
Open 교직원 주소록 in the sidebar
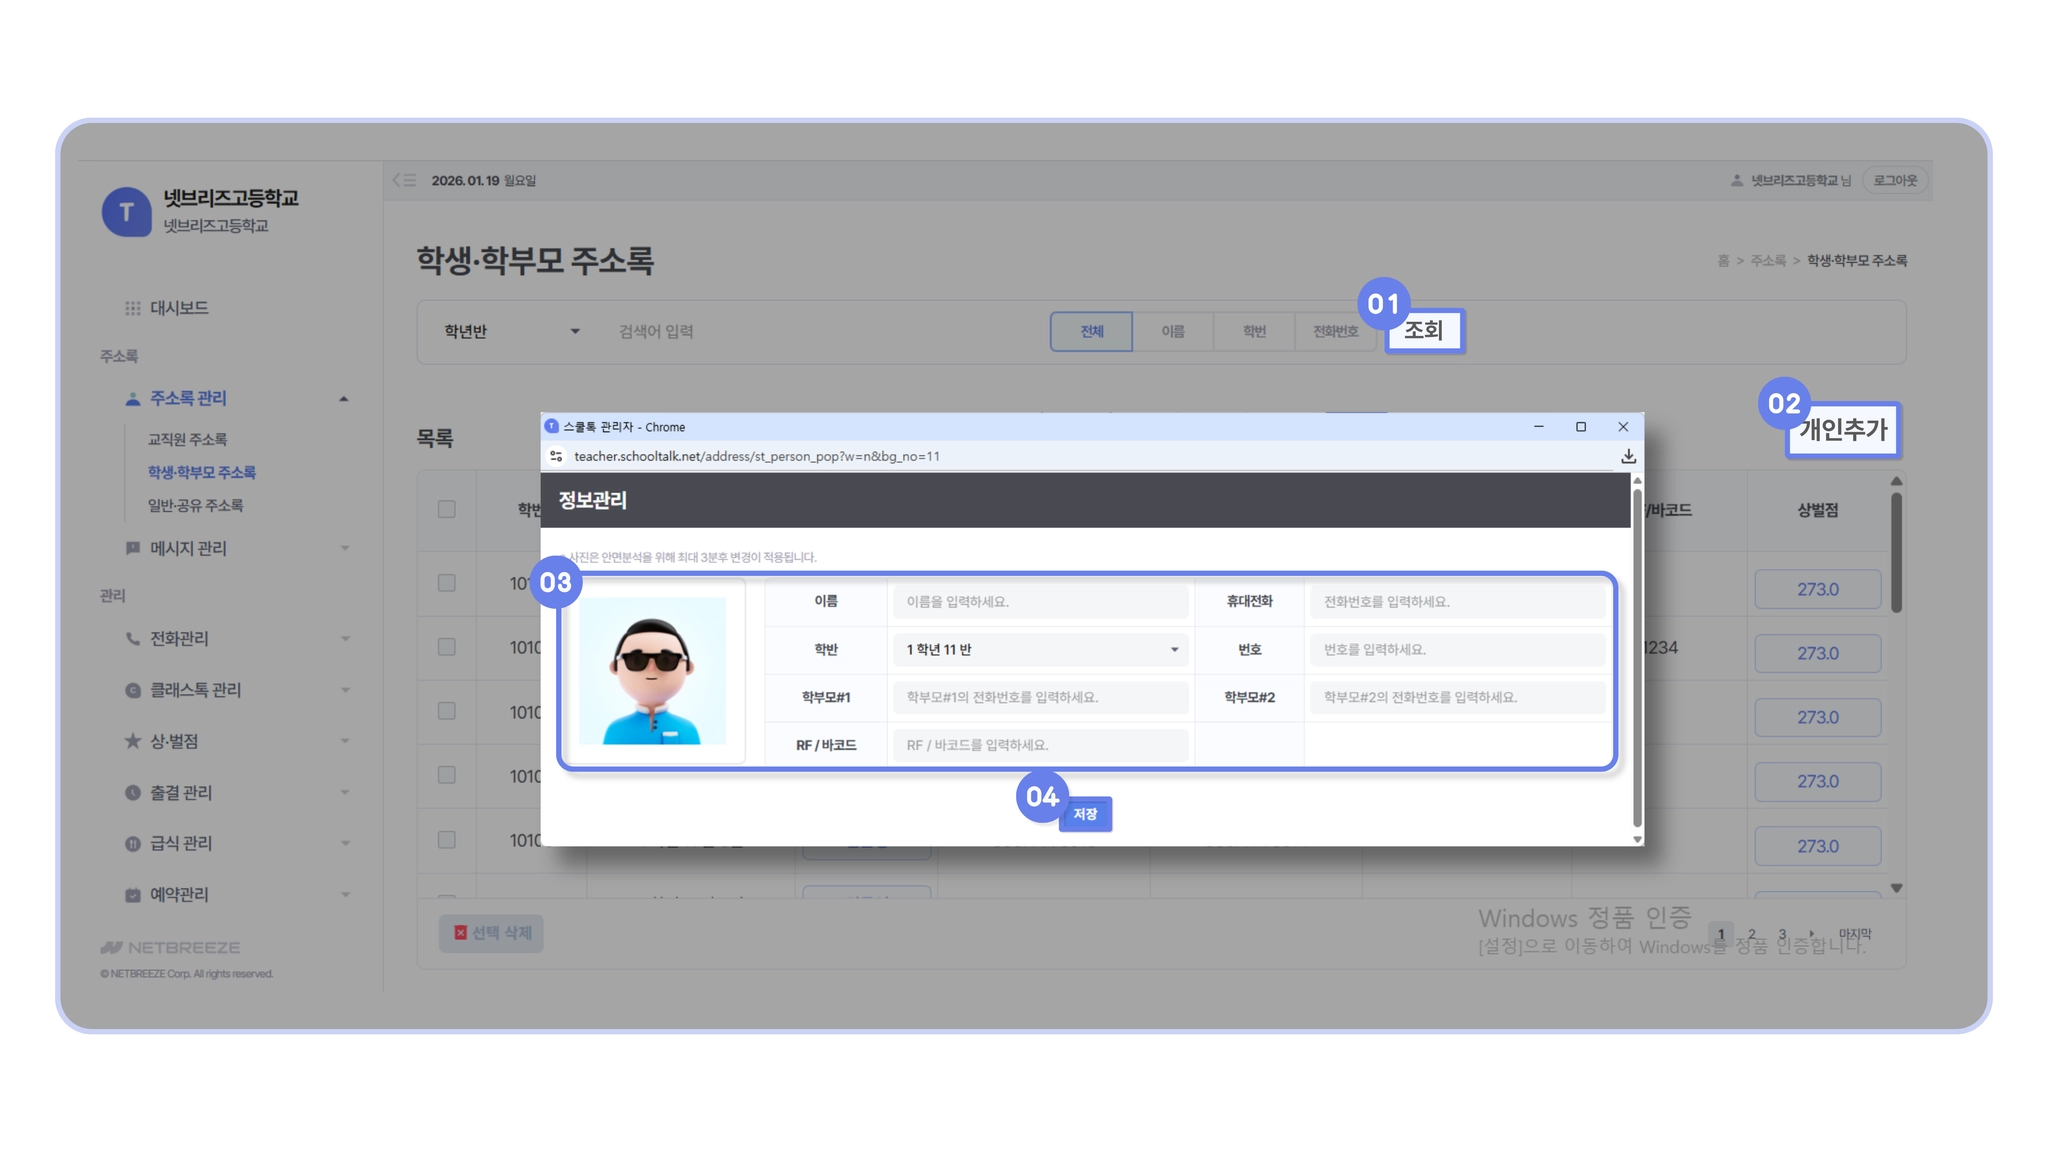click(187, 440)
